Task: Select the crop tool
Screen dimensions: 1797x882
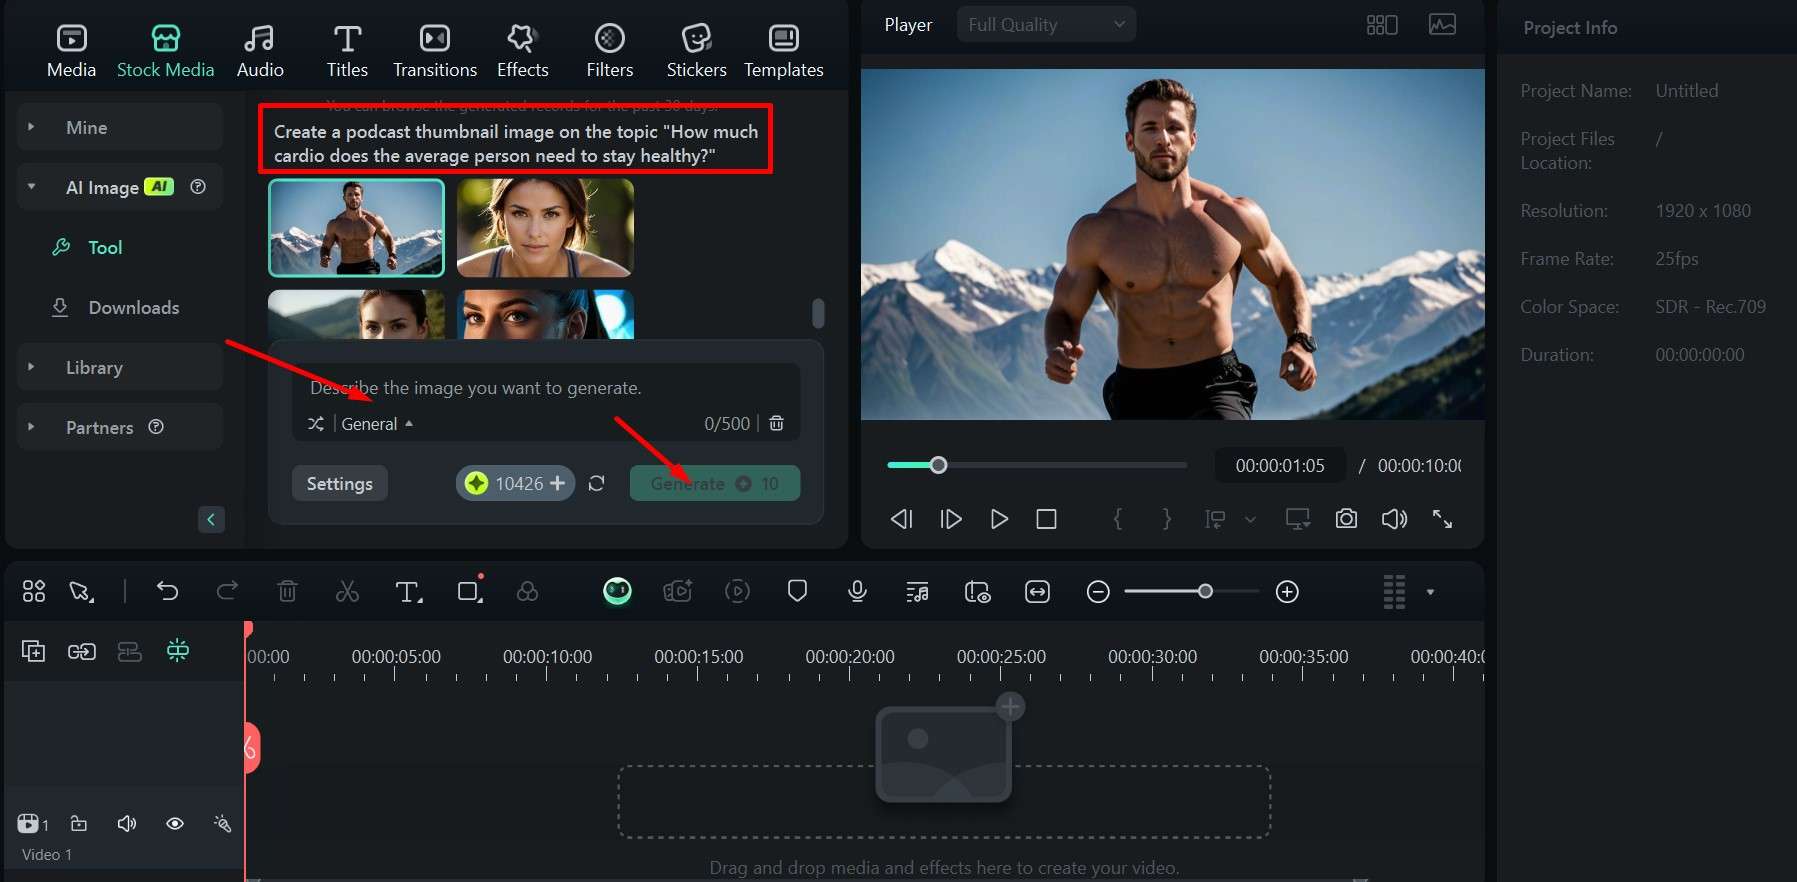Action: (470, 590)
